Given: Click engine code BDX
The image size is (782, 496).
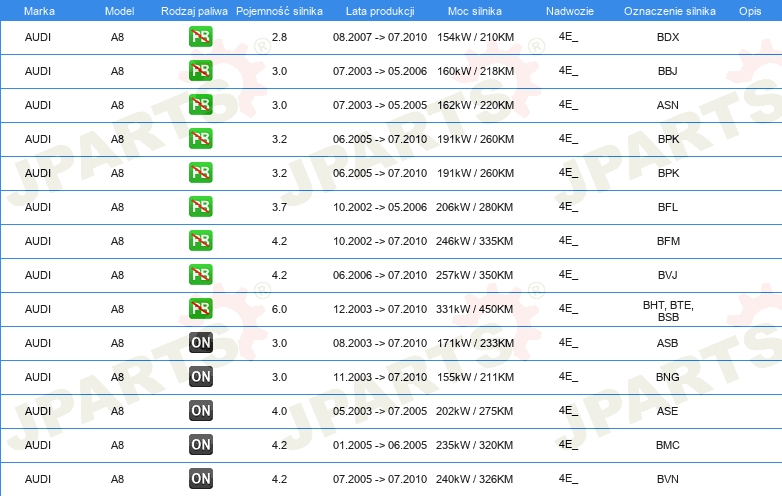Looking at the screenshot, I should pyautogui.click(x=668, y=37).
